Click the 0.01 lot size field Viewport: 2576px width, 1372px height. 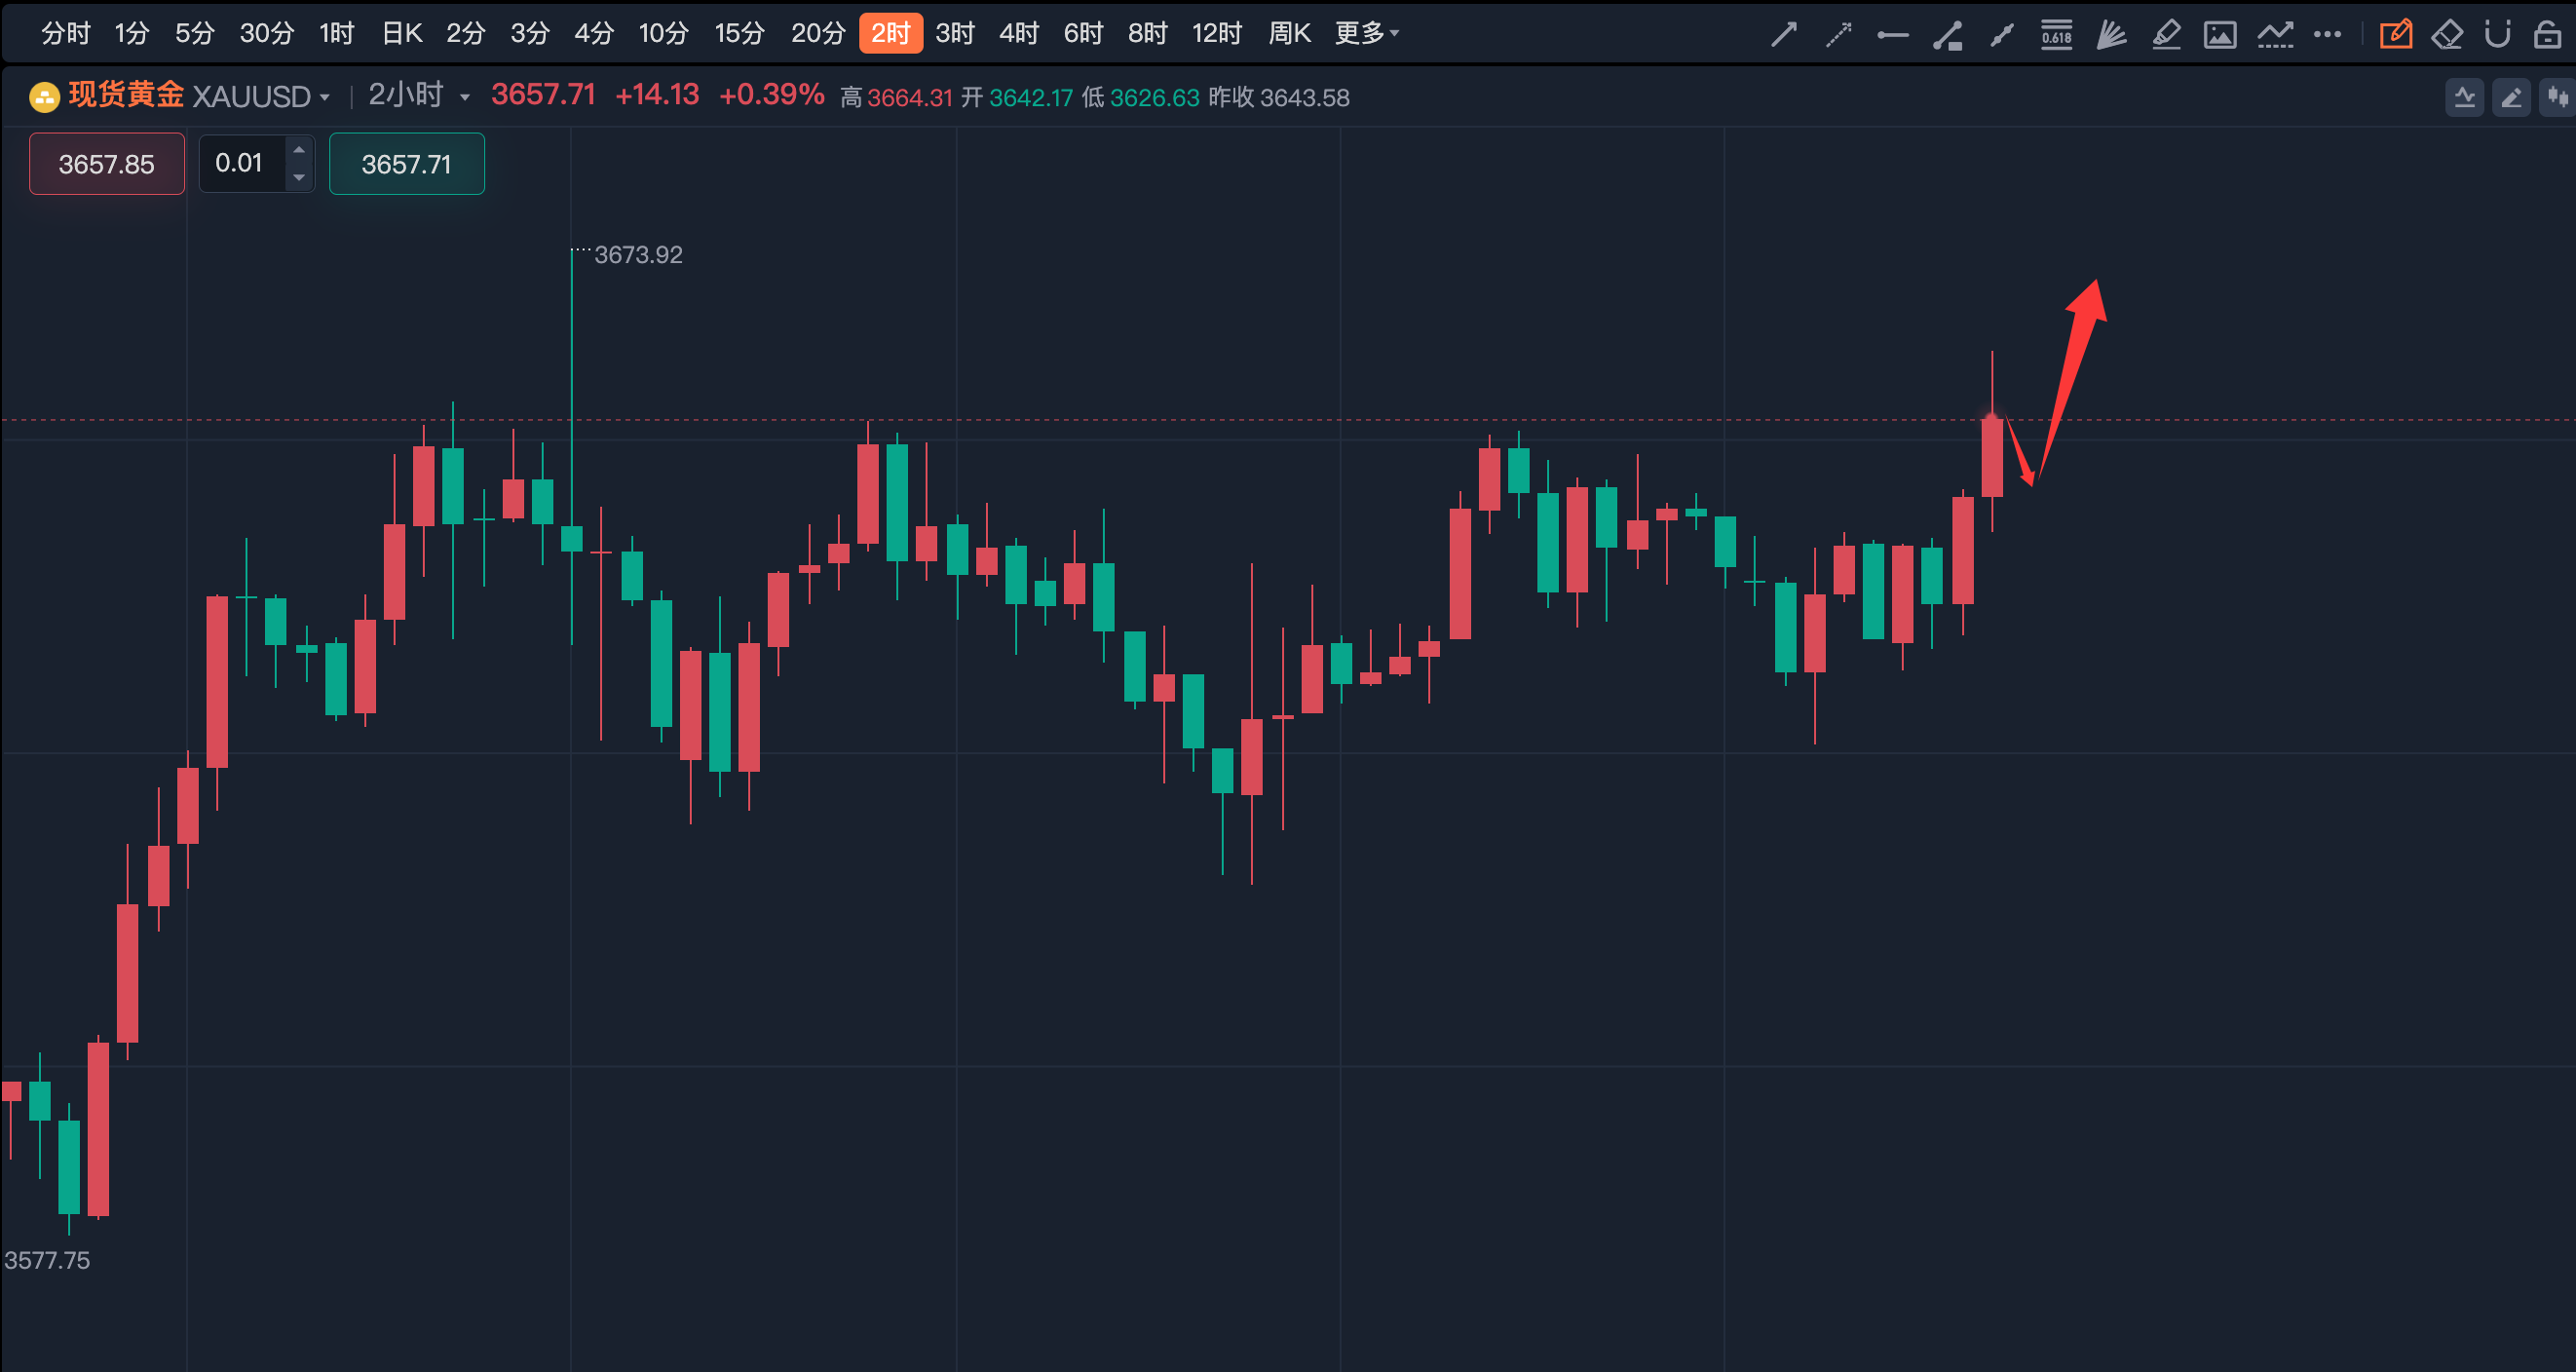point(242,163)
